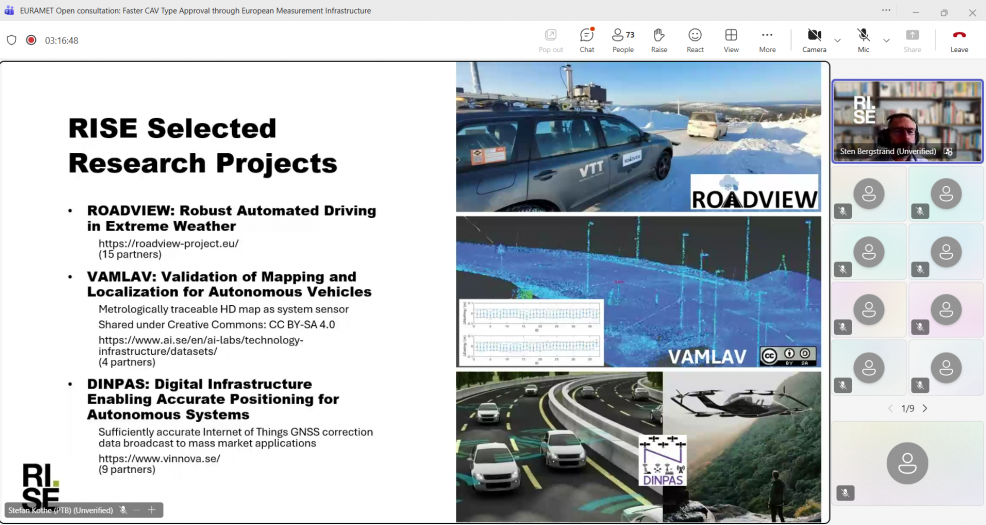Click the ai.se datasets URL on slide
986x525 pixels.
(x=201, y=345)
